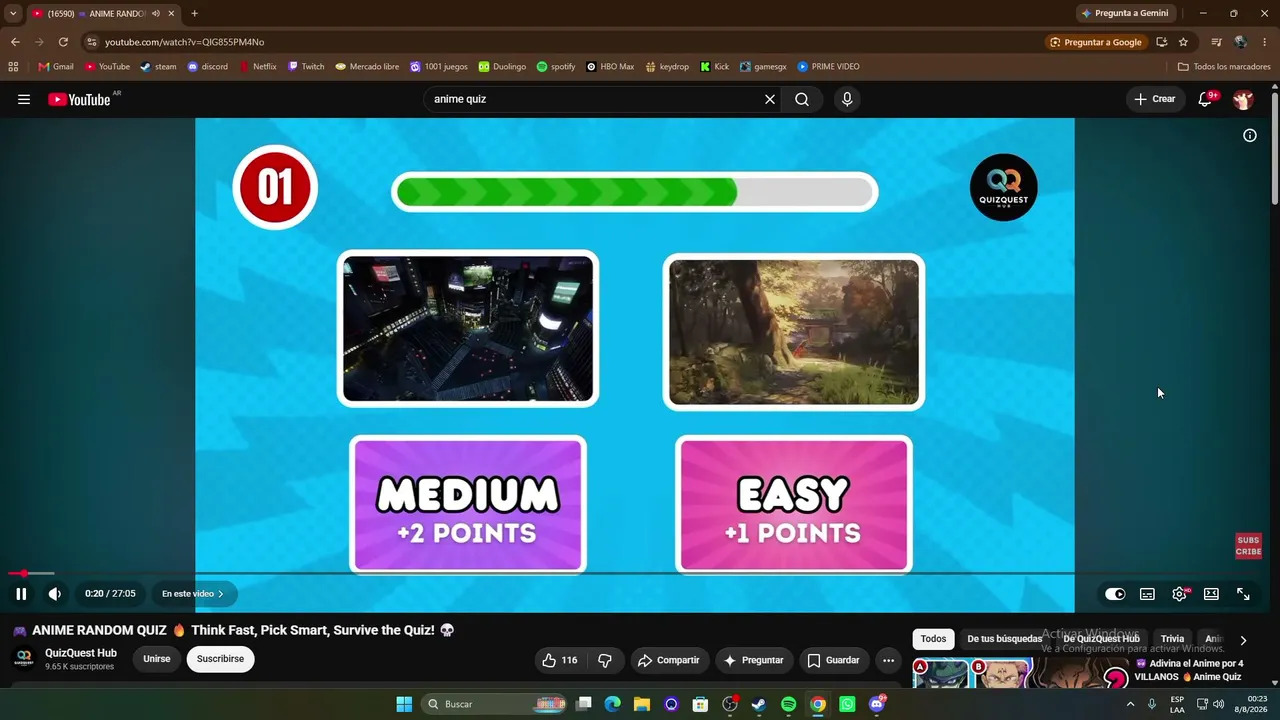The image size is (1280, 720).
Task: Toggle the autoplay switch in player controls
Action: coord(1115,594)
